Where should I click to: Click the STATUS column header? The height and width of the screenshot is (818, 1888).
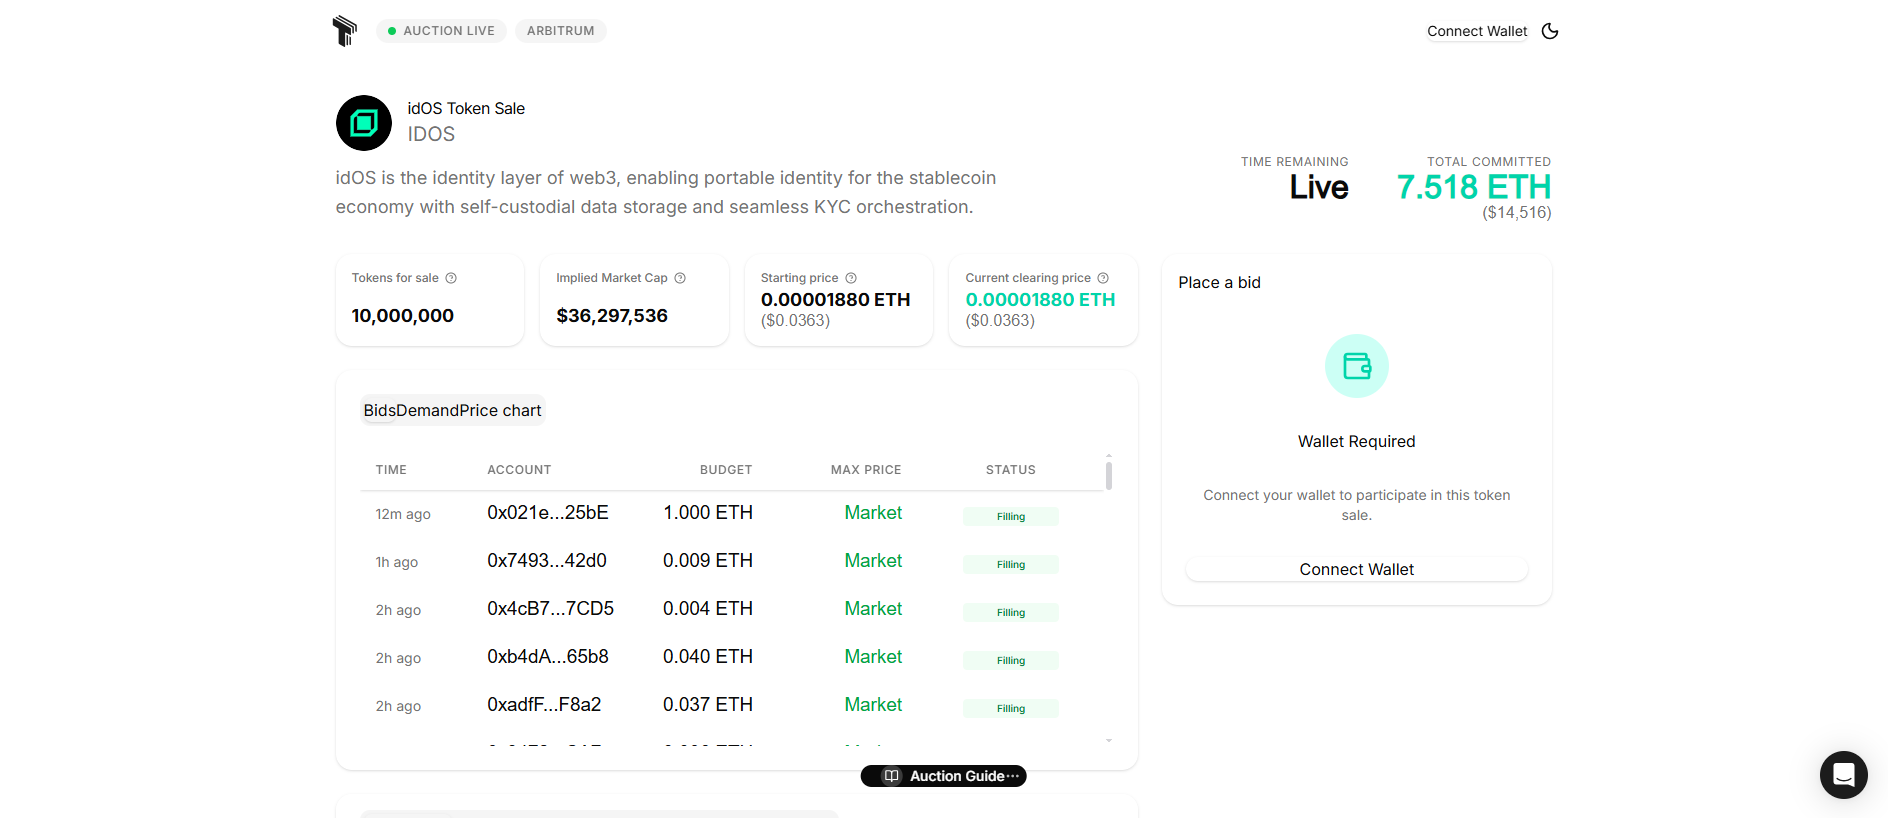pyautogui.click(x=1011, y=470)
